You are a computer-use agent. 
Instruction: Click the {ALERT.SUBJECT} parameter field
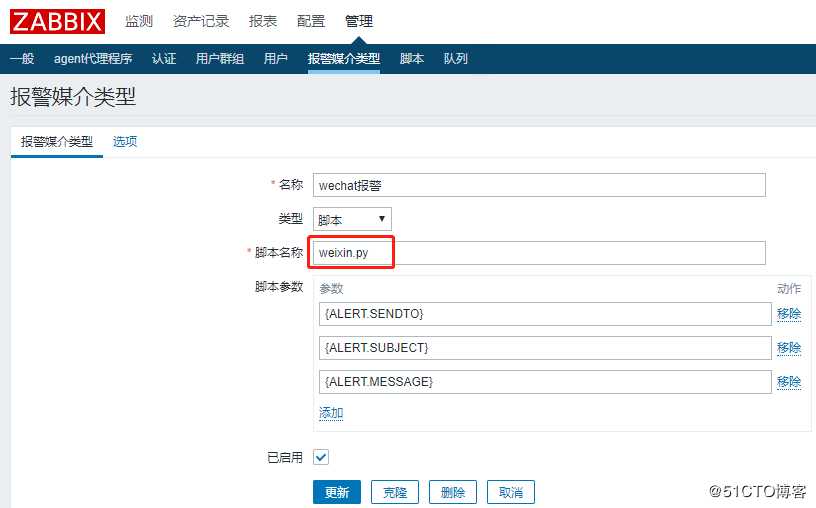(545, 348)
